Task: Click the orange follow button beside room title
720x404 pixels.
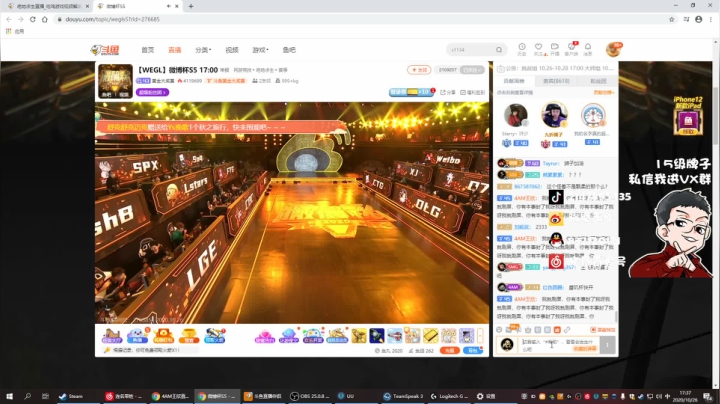Action: point(419,70)
